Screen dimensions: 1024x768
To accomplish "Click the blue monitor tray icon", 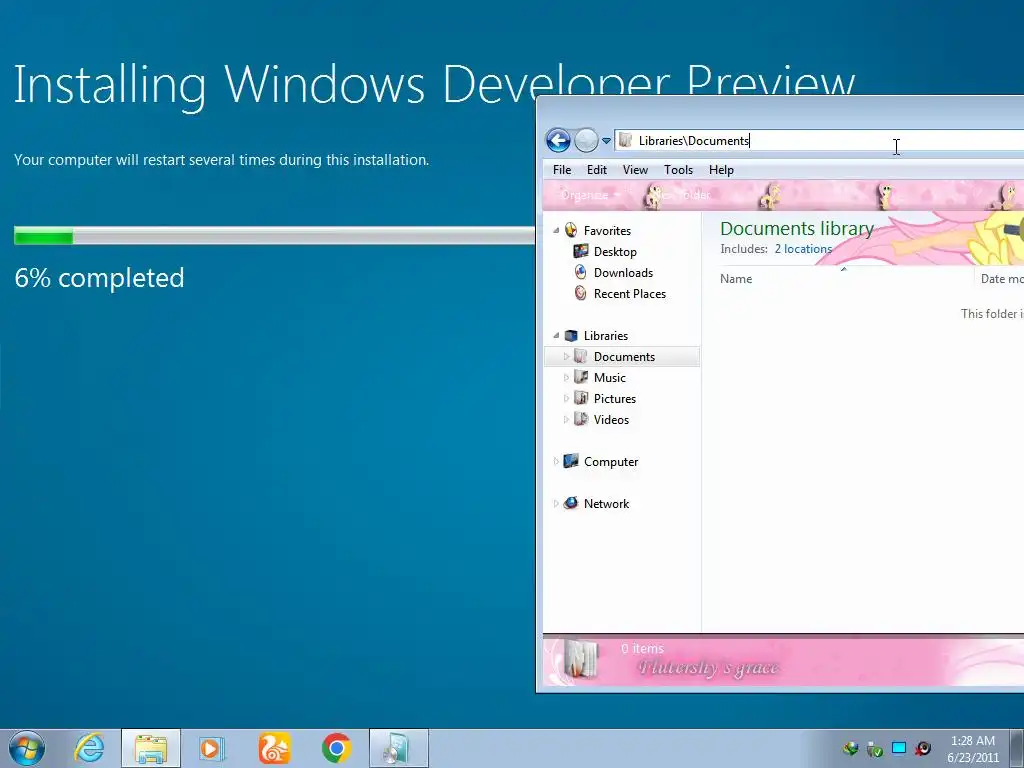I will click(899, 748).
